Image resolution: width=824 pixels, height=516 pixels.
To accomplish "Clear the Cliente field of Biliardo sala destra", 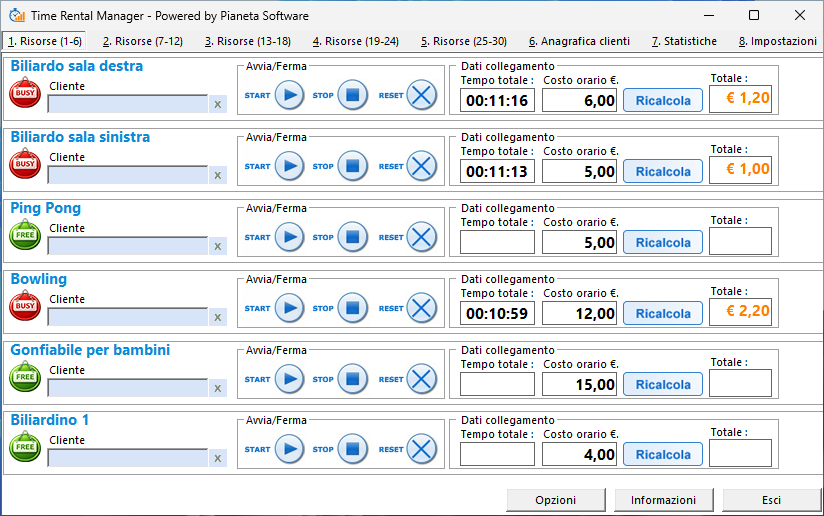I will pos(218,105).
